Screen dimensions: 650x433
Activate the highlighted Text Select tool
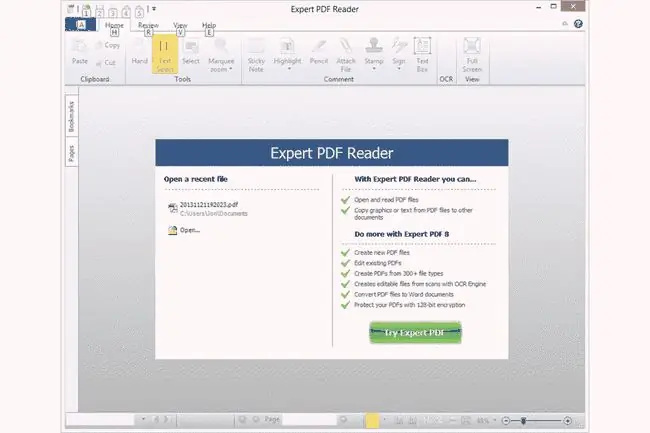pyautogui.click(x=165, y=55)
